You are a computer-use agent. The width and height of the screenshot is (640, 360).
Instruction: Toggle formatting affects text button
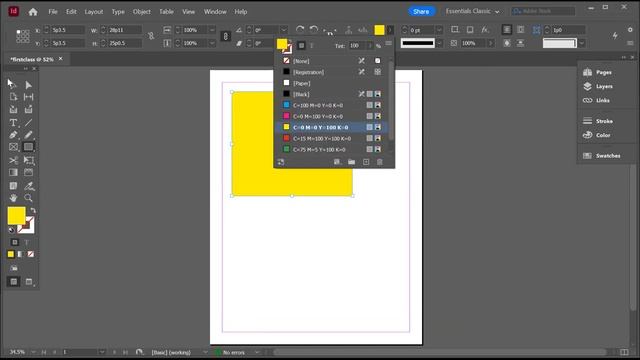pyautogui.click(x=27, y=242)
